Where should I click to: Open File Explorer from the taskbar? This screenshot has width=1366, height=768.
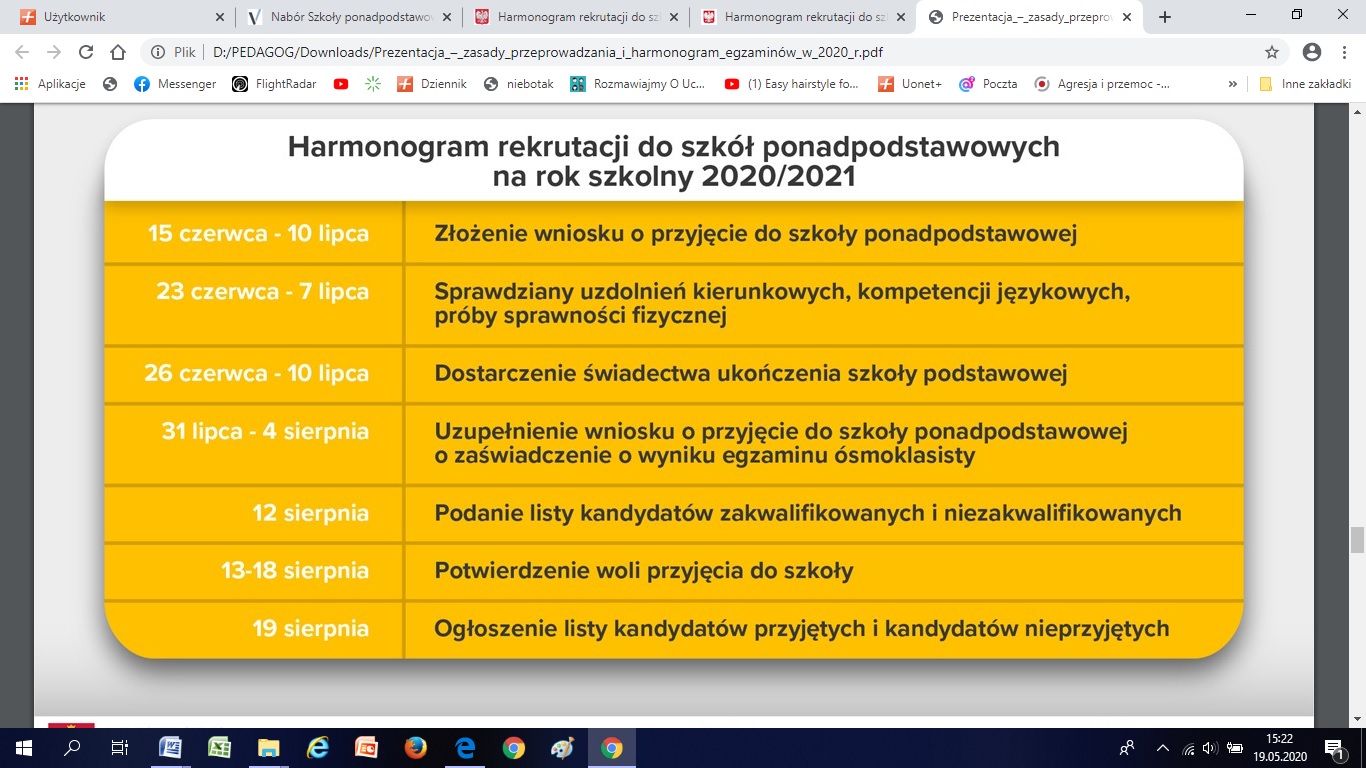269,748
